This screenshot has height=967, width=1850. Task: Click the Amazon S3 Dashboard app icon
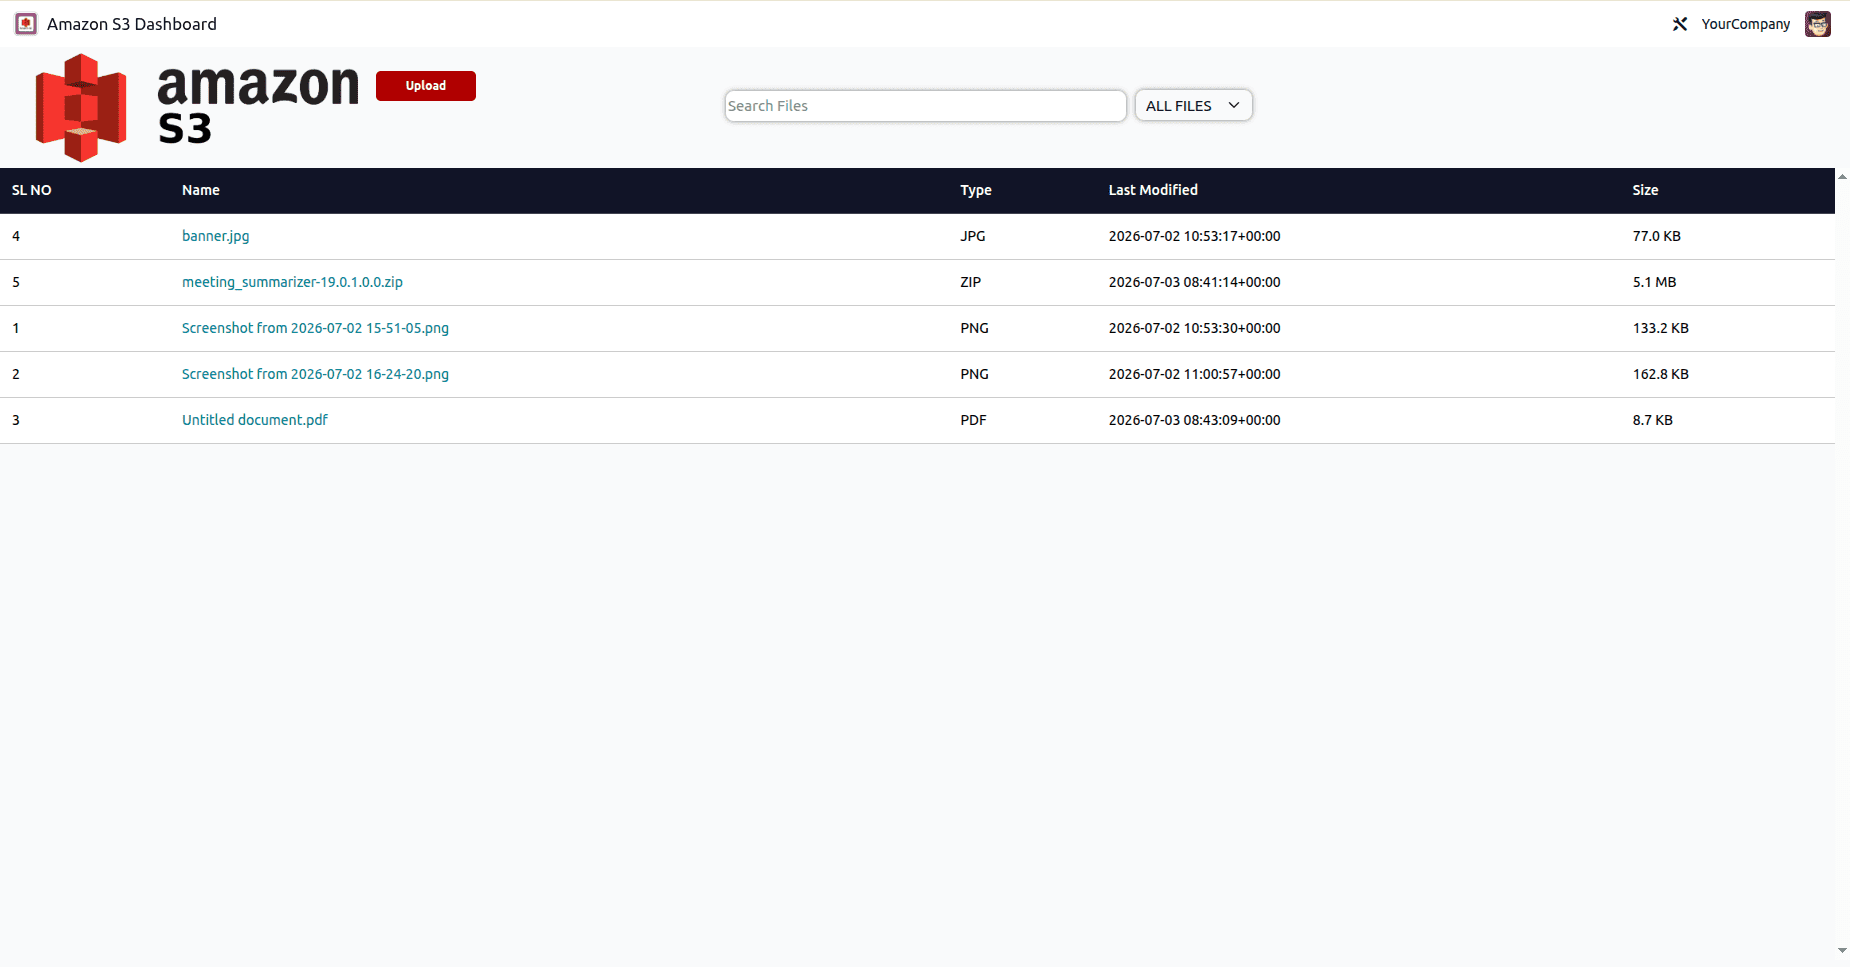coord(26,24)
